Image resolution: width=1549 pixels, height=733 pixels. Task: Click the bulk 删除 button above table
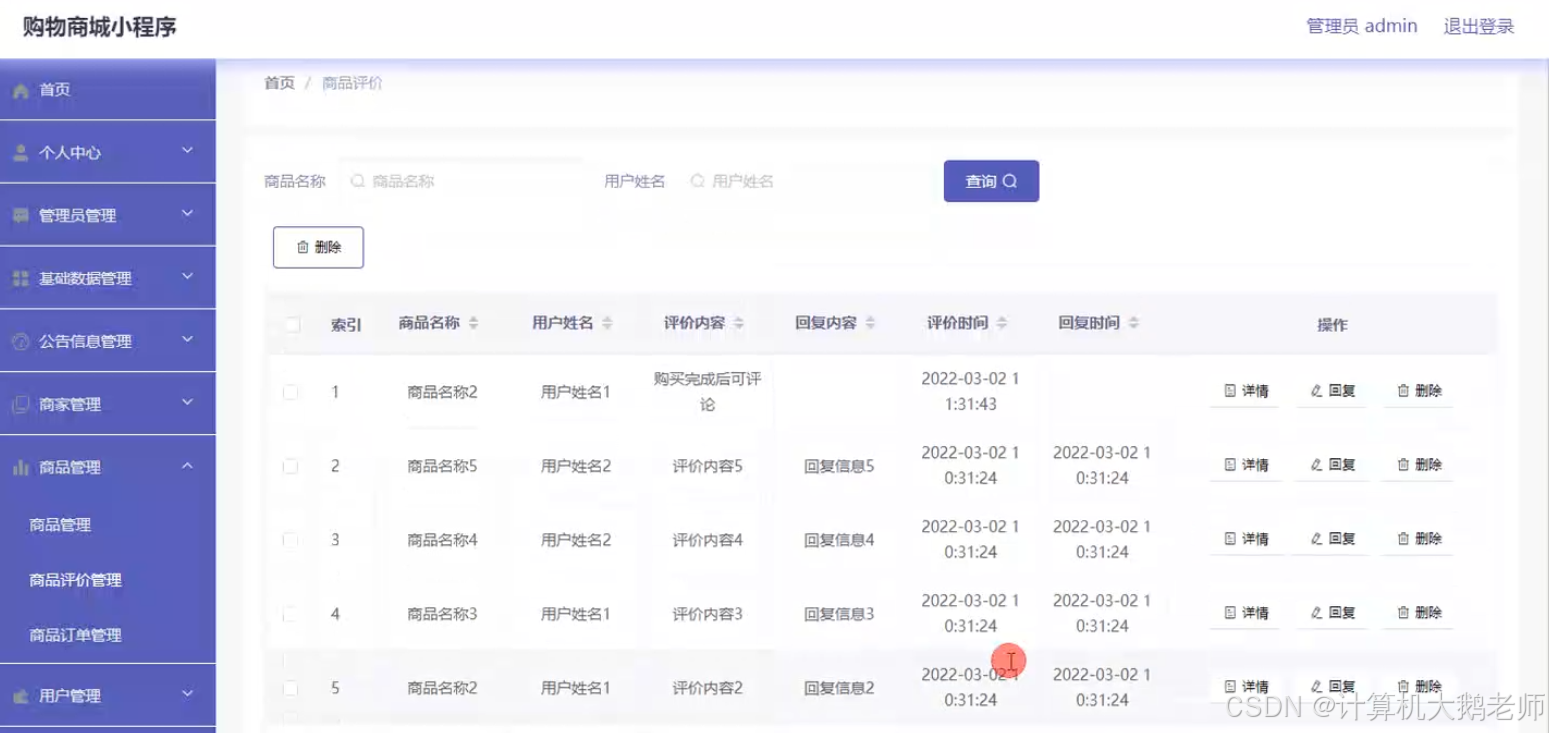coord(318,248)
